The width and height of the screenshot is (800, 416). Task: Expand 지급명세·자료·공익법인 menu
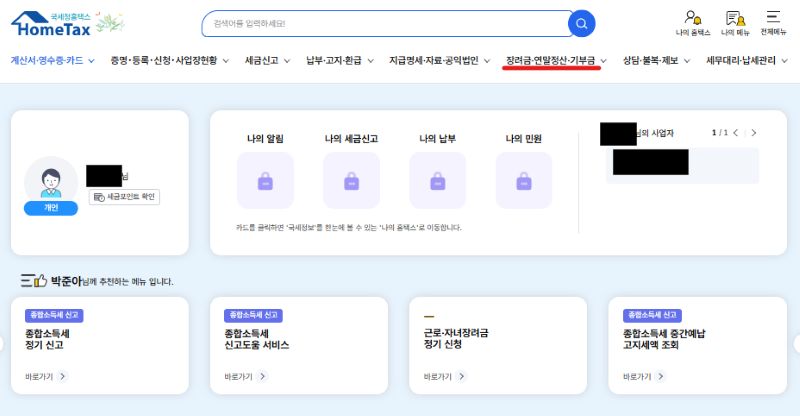[x=439, y=60]
